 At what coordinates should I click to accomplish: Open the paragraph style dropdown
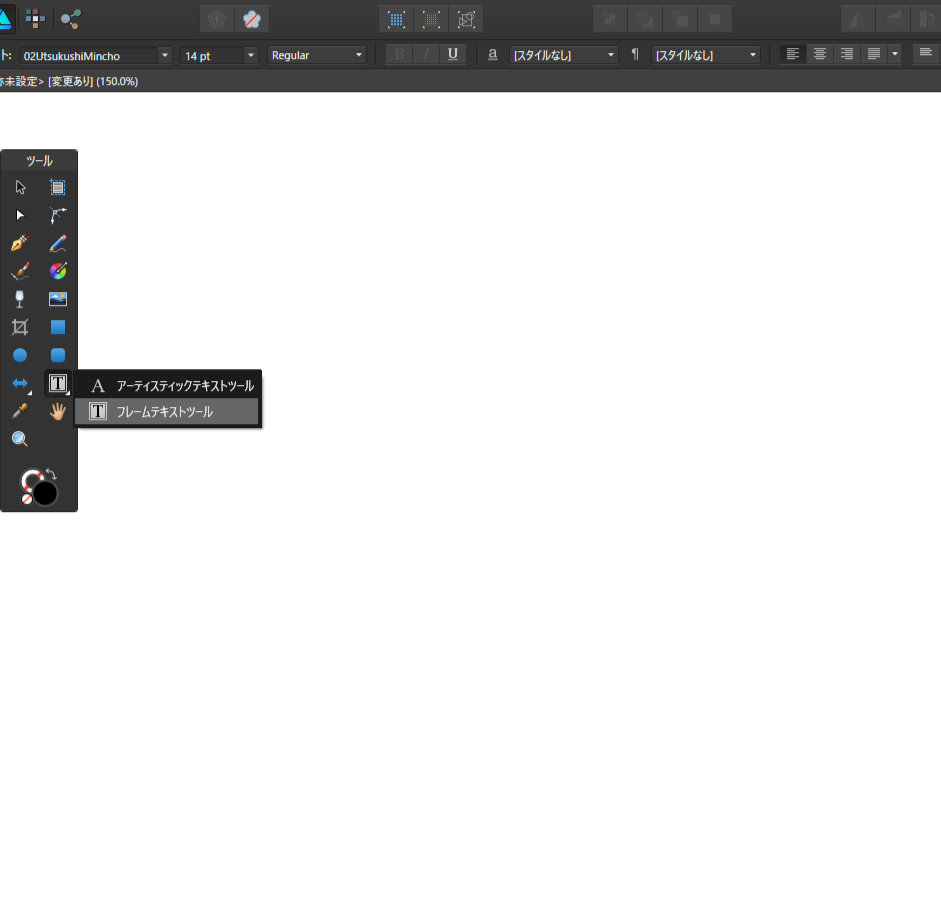(706, 55)
